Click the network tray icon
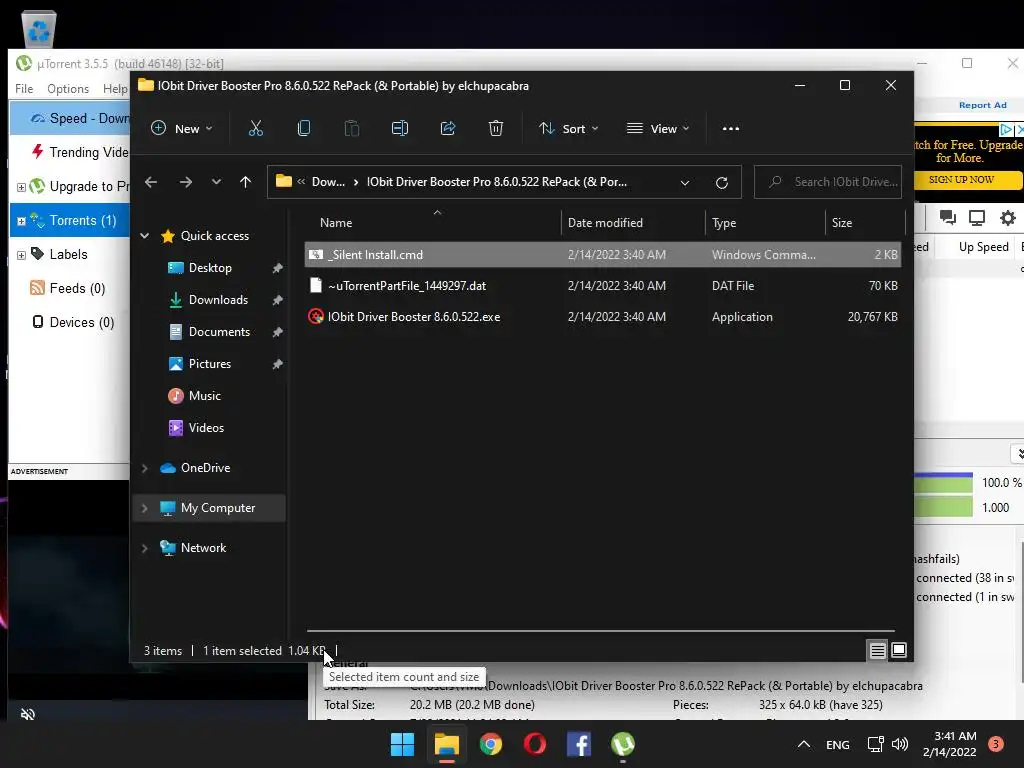The width and height of the screenshot is (1024, 768). pyautogui.click(x=875, y=744)
